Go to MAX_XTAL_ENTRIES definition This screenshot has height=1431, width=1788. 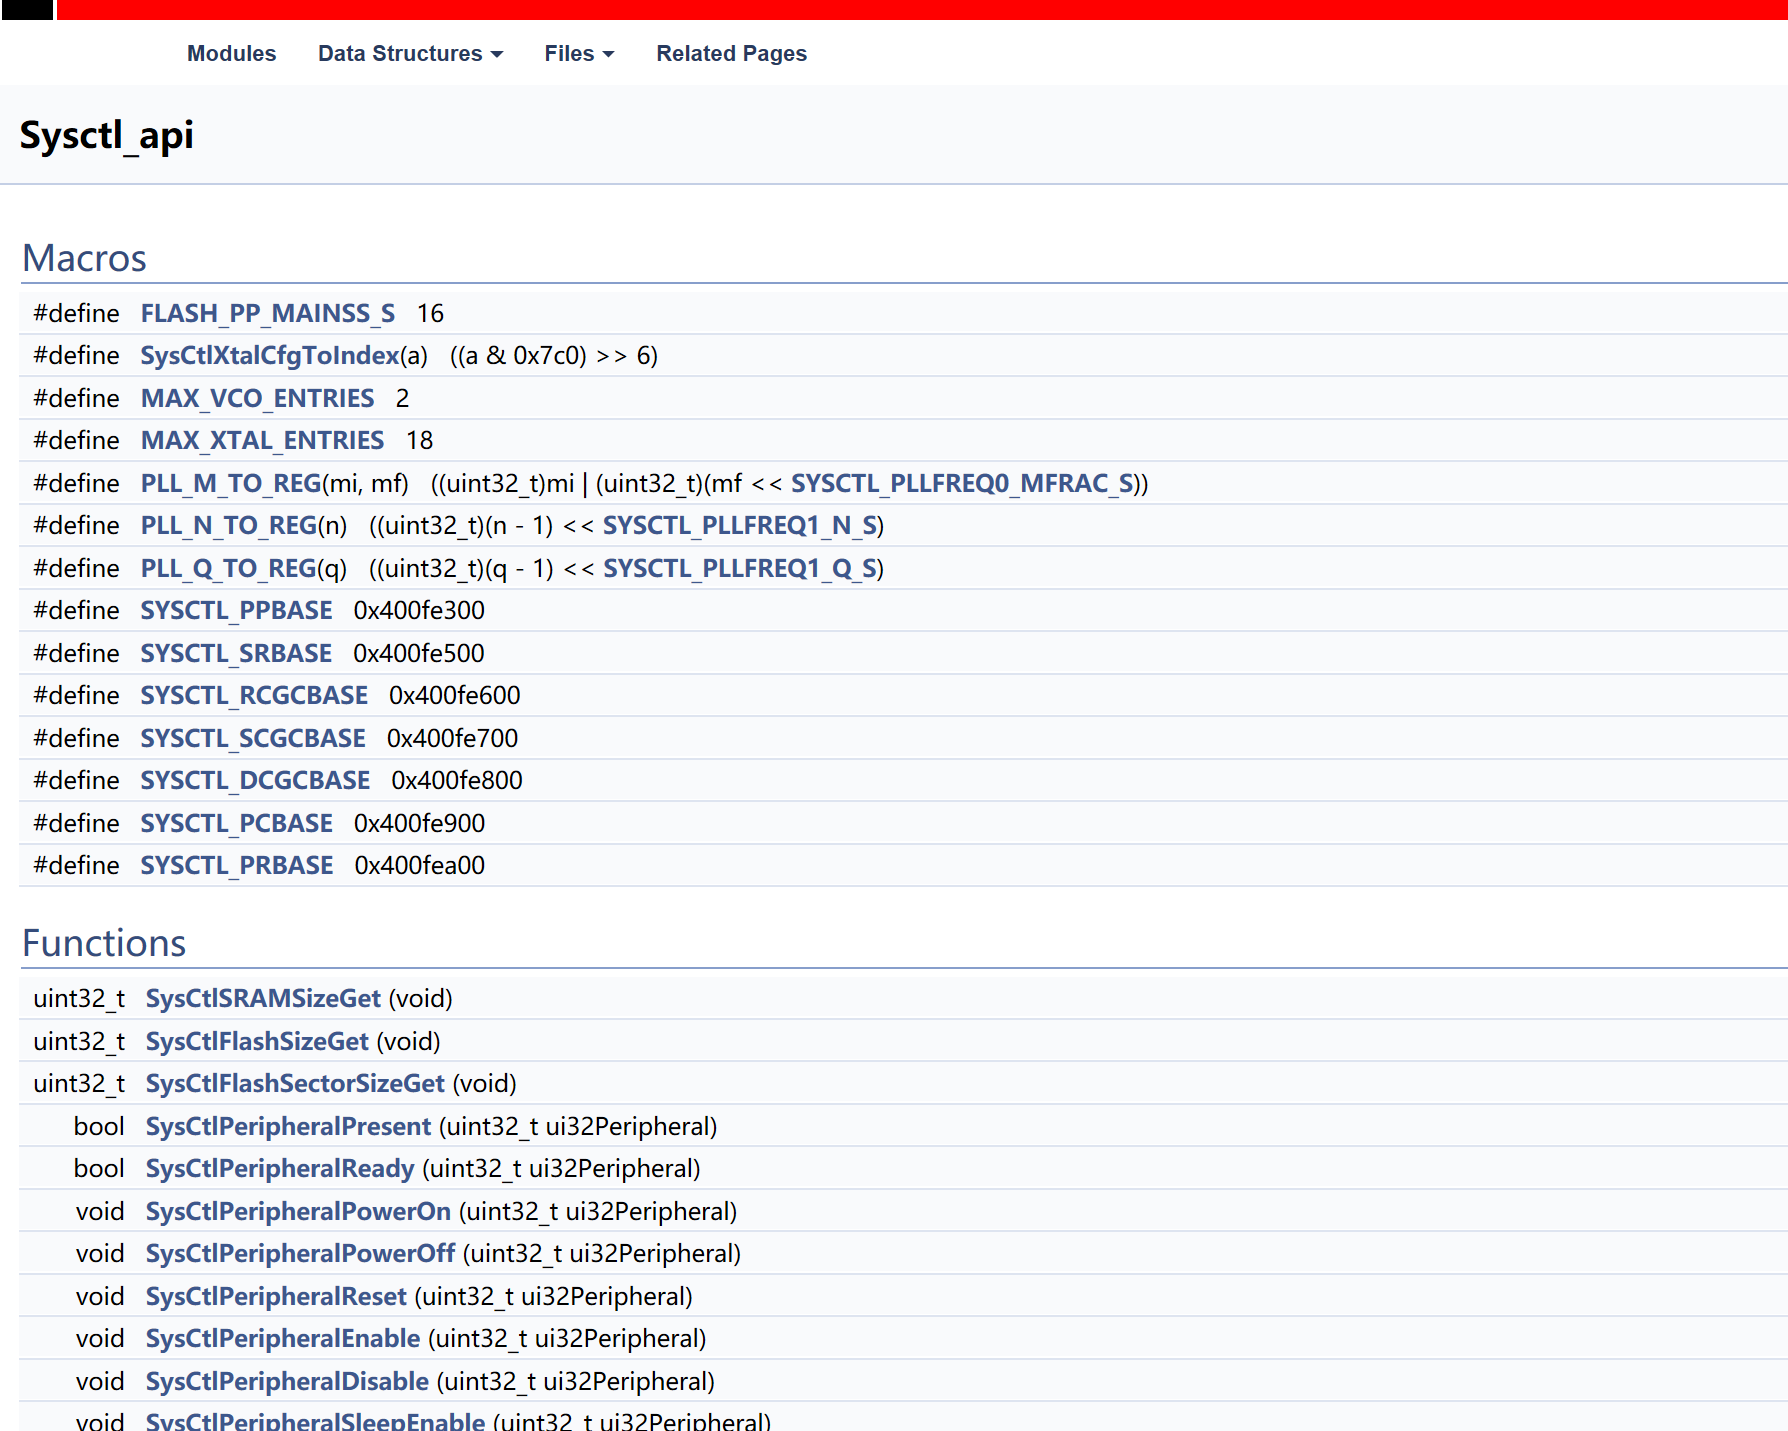(262, 441)
